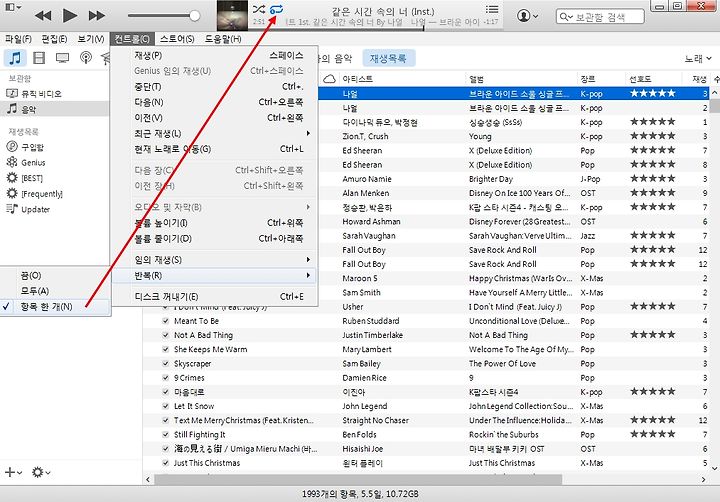Select repeat option 항목 한 개(N)
Screen dimensions: 720x502
[x=55, y=307]
